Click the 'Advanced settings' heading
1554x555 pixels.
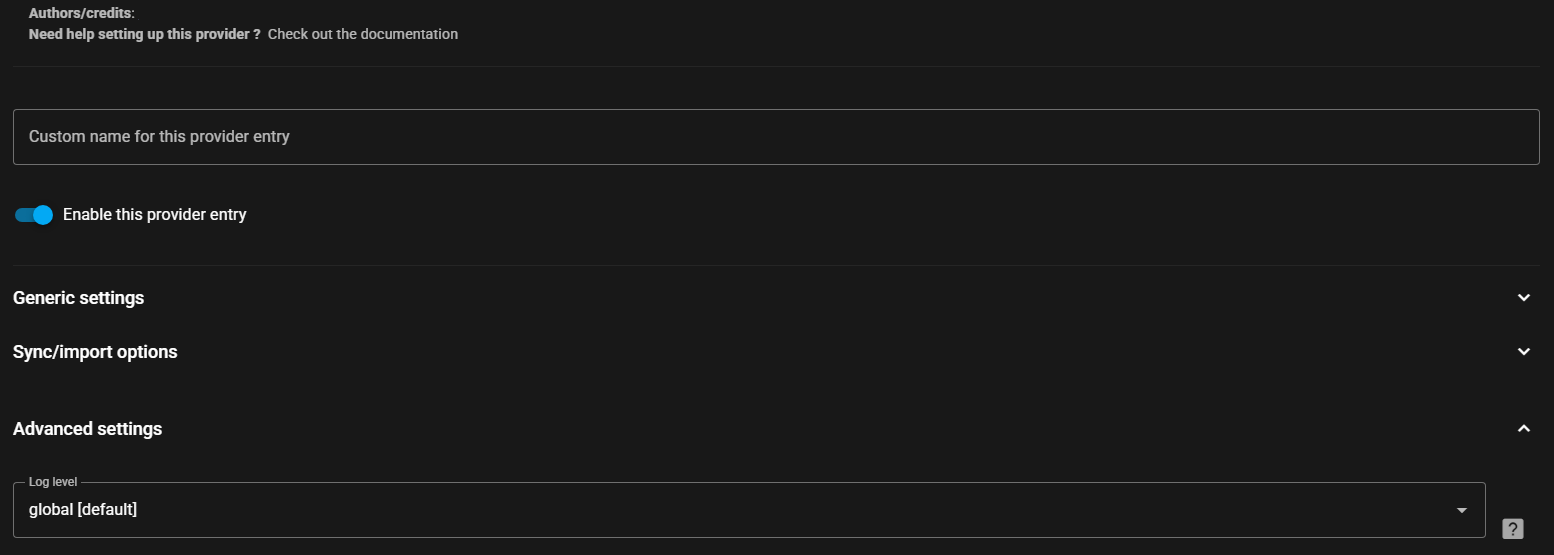click(x=87, y=429)
